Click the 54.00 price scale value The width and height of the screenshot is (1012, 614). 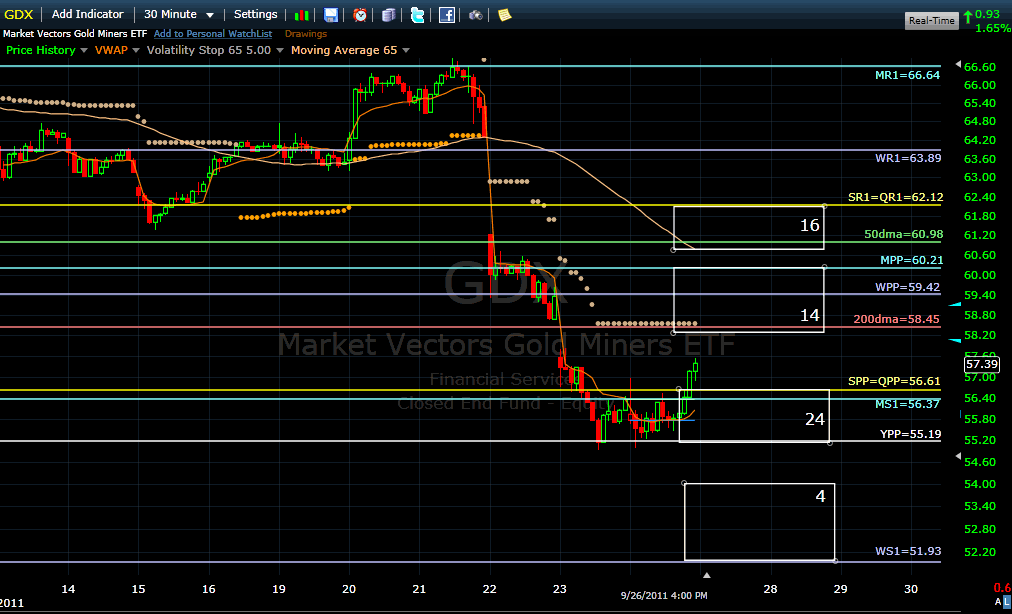979,484
